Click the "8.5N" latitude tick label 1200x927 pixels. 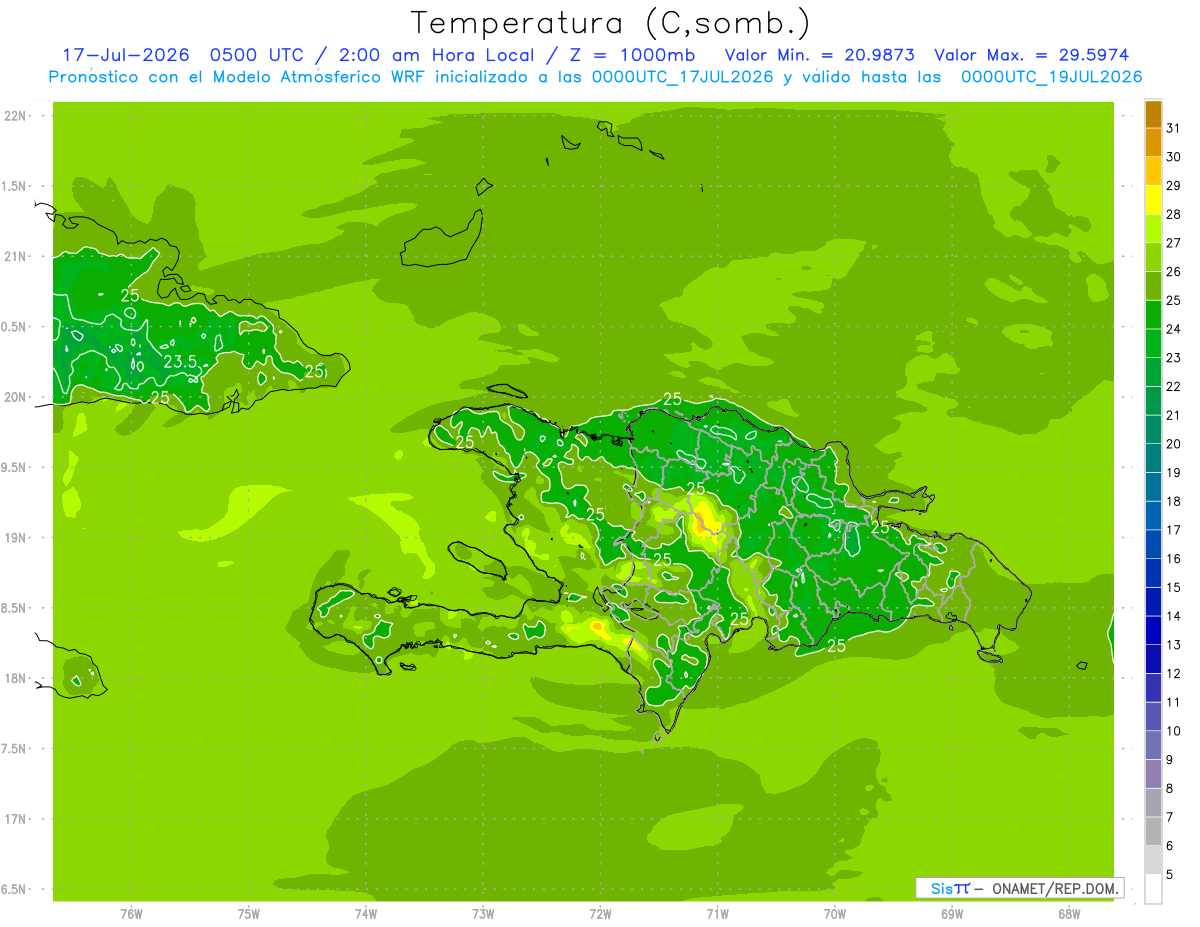point(16,608)
